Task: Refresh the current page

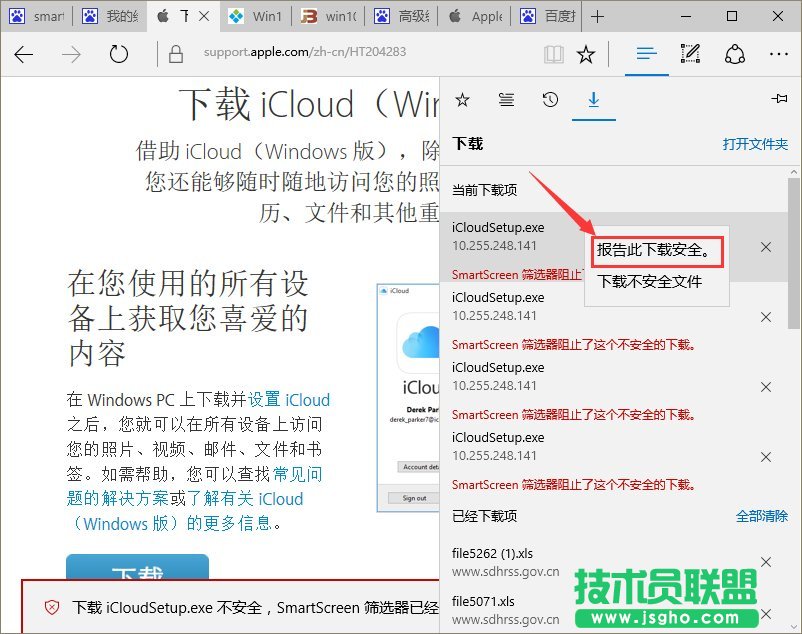Action: [119, 54]
